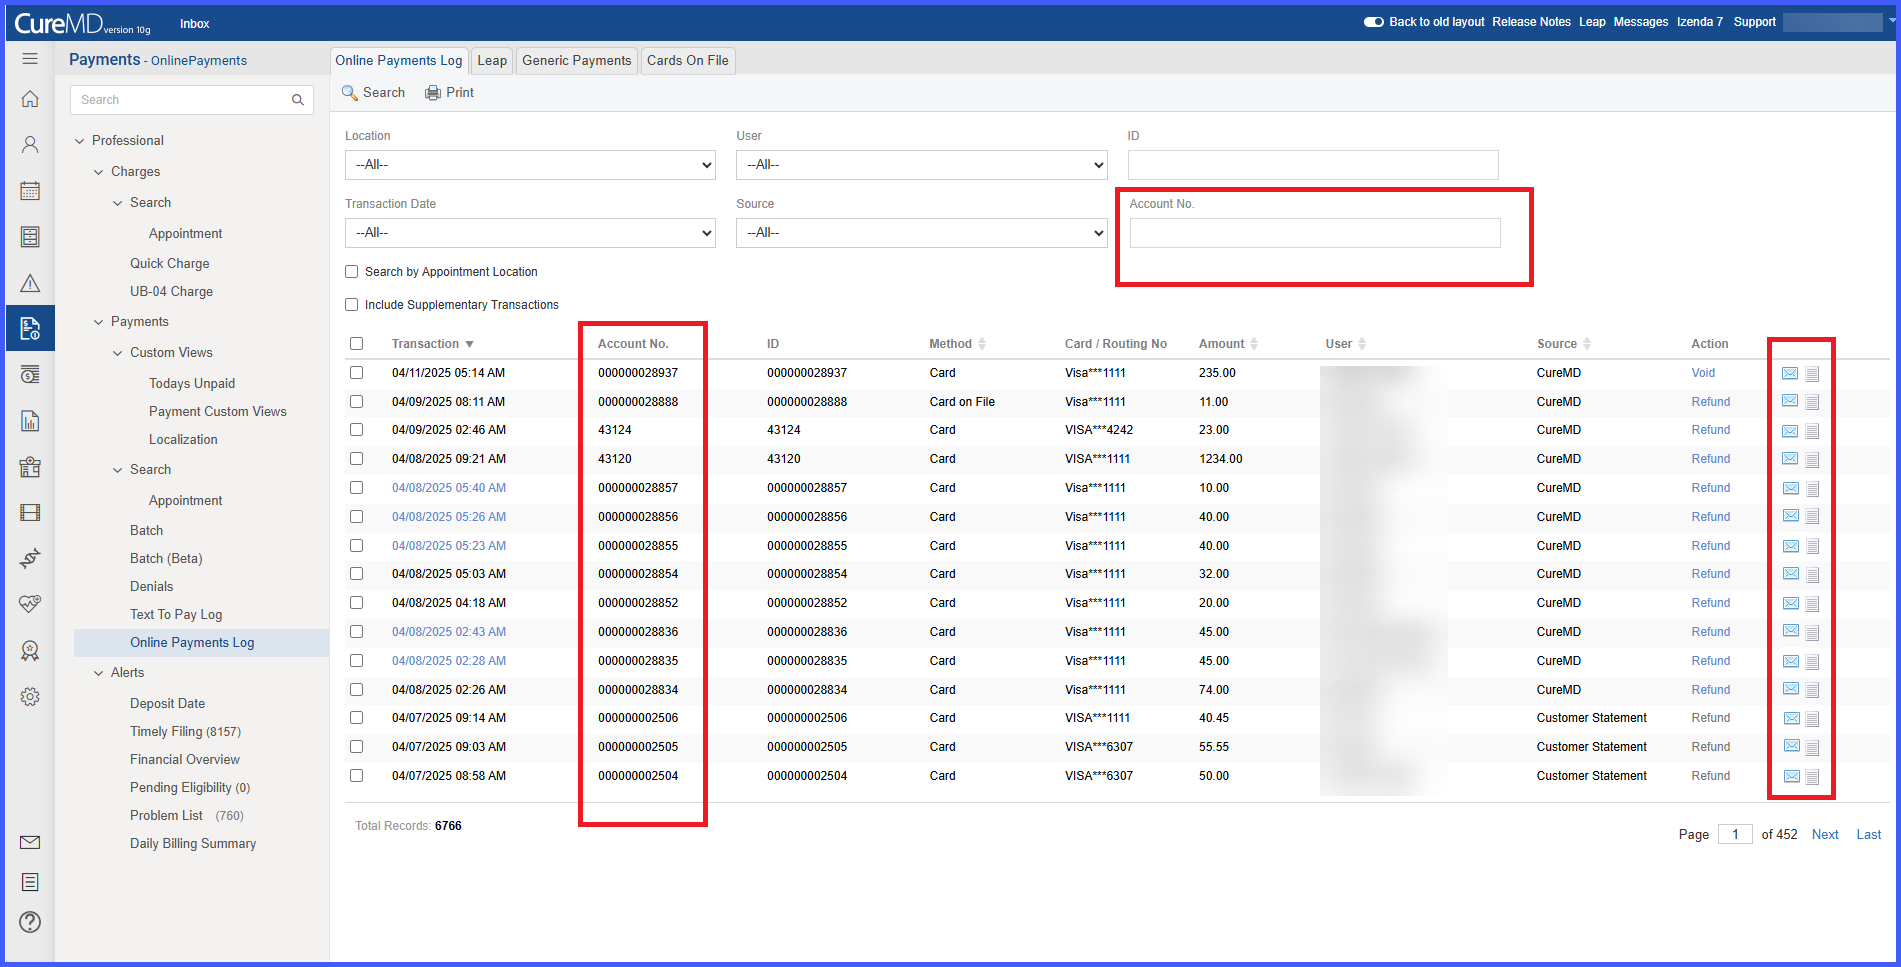View receipt document icon for 04/08/2025 05:40 AM row
The width and height of the screenshot is (1901, 967).
point(1812,489)
